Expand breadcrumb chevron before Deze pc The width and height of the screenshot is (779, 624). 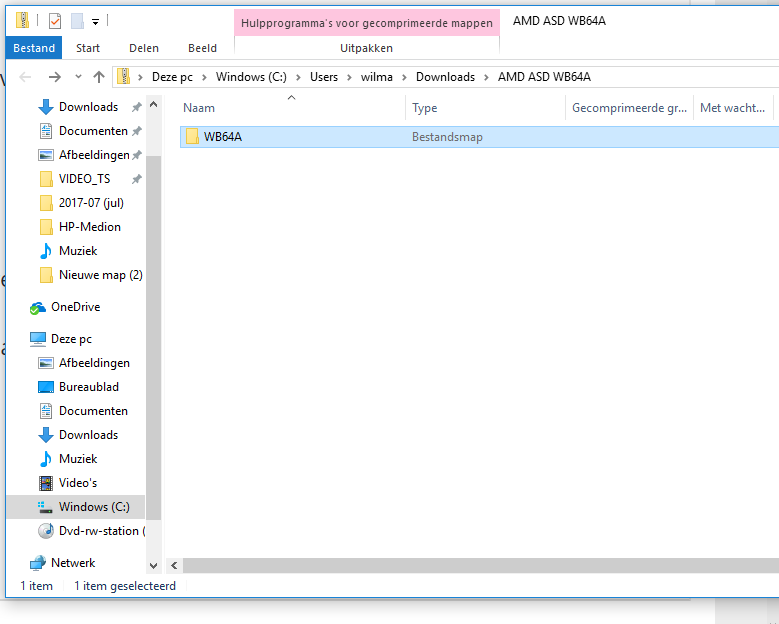pos(141,78)
